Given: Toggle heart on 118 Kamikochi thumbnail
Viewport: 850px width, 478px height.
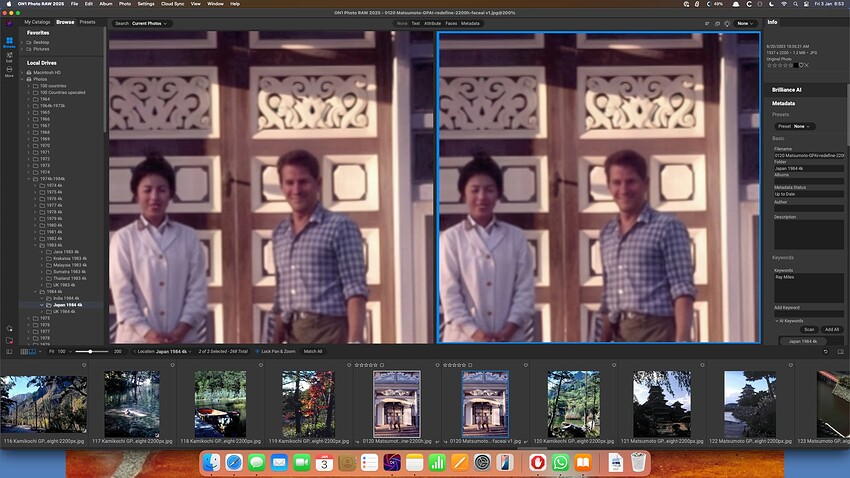Looking at the screenshot, I should click(x=261, y=365).
